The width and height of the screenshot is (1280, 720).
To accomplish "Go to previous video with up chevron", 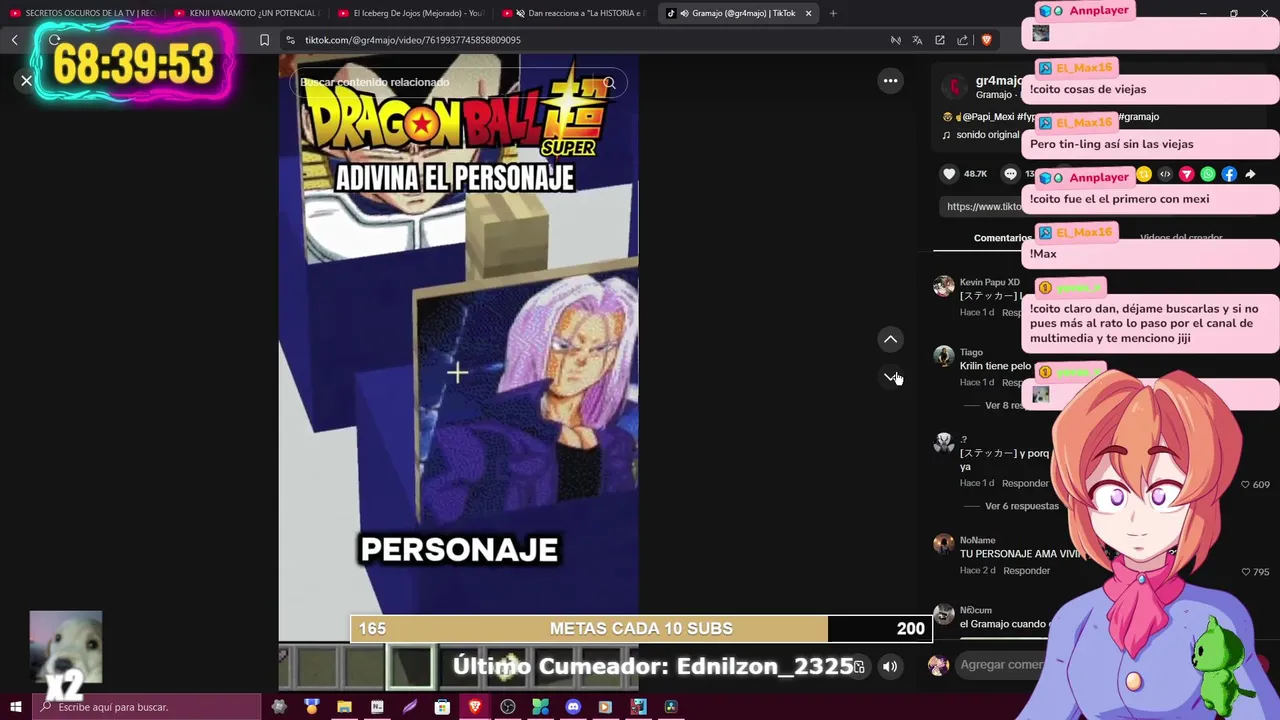I will tap(890, 340).
